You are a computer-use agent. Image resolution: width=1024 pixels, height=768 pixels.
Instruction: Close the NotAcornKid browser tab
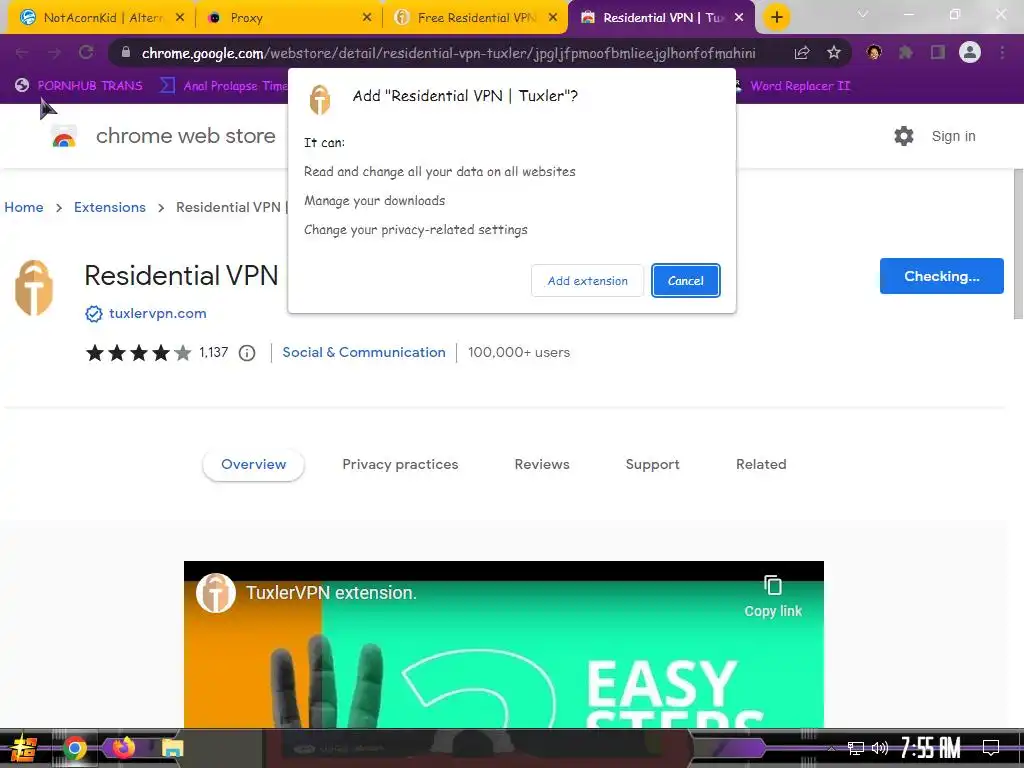coord(180,18)
